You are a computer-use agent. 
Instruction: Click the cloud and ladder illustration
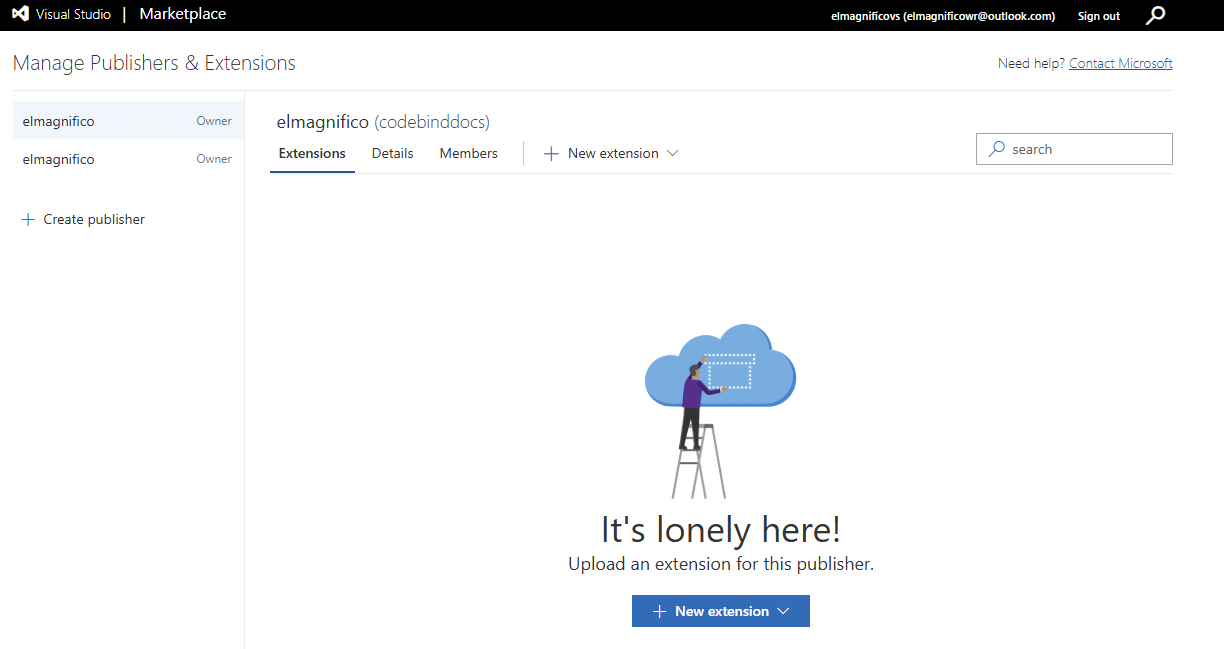720,410
